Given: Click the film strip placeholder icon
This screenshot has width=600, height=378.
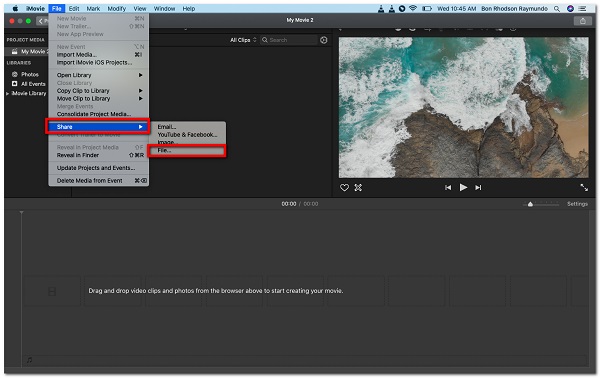Looking at the screenshot, I should [52, 292].
